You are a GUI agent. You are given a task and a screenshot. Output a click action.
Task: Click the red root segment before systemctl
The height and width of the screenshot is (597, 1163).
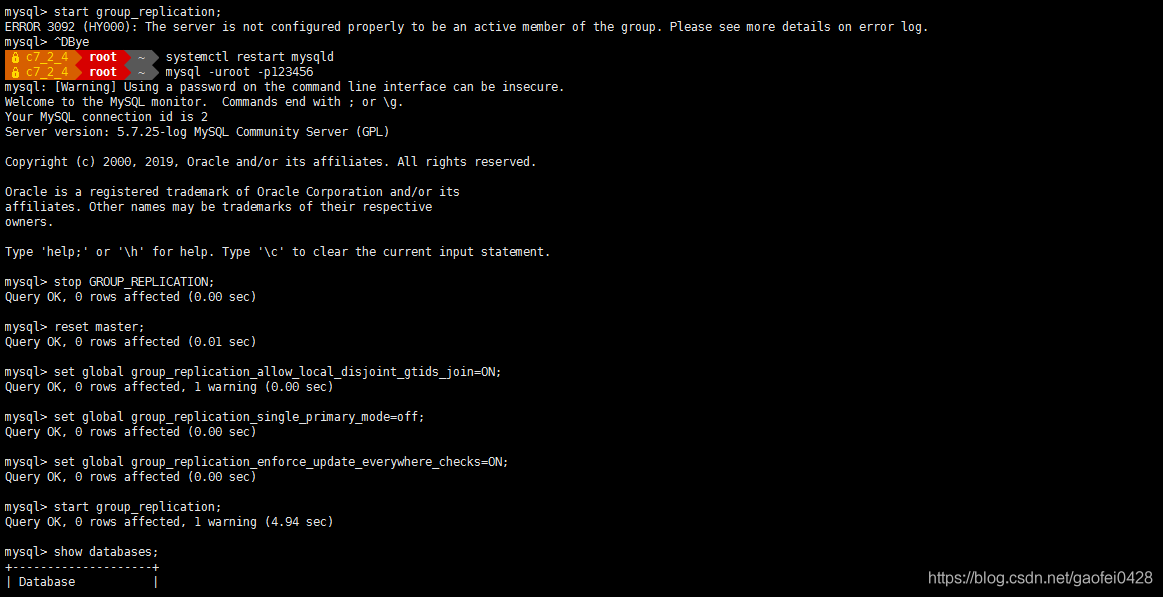(103, 57)
